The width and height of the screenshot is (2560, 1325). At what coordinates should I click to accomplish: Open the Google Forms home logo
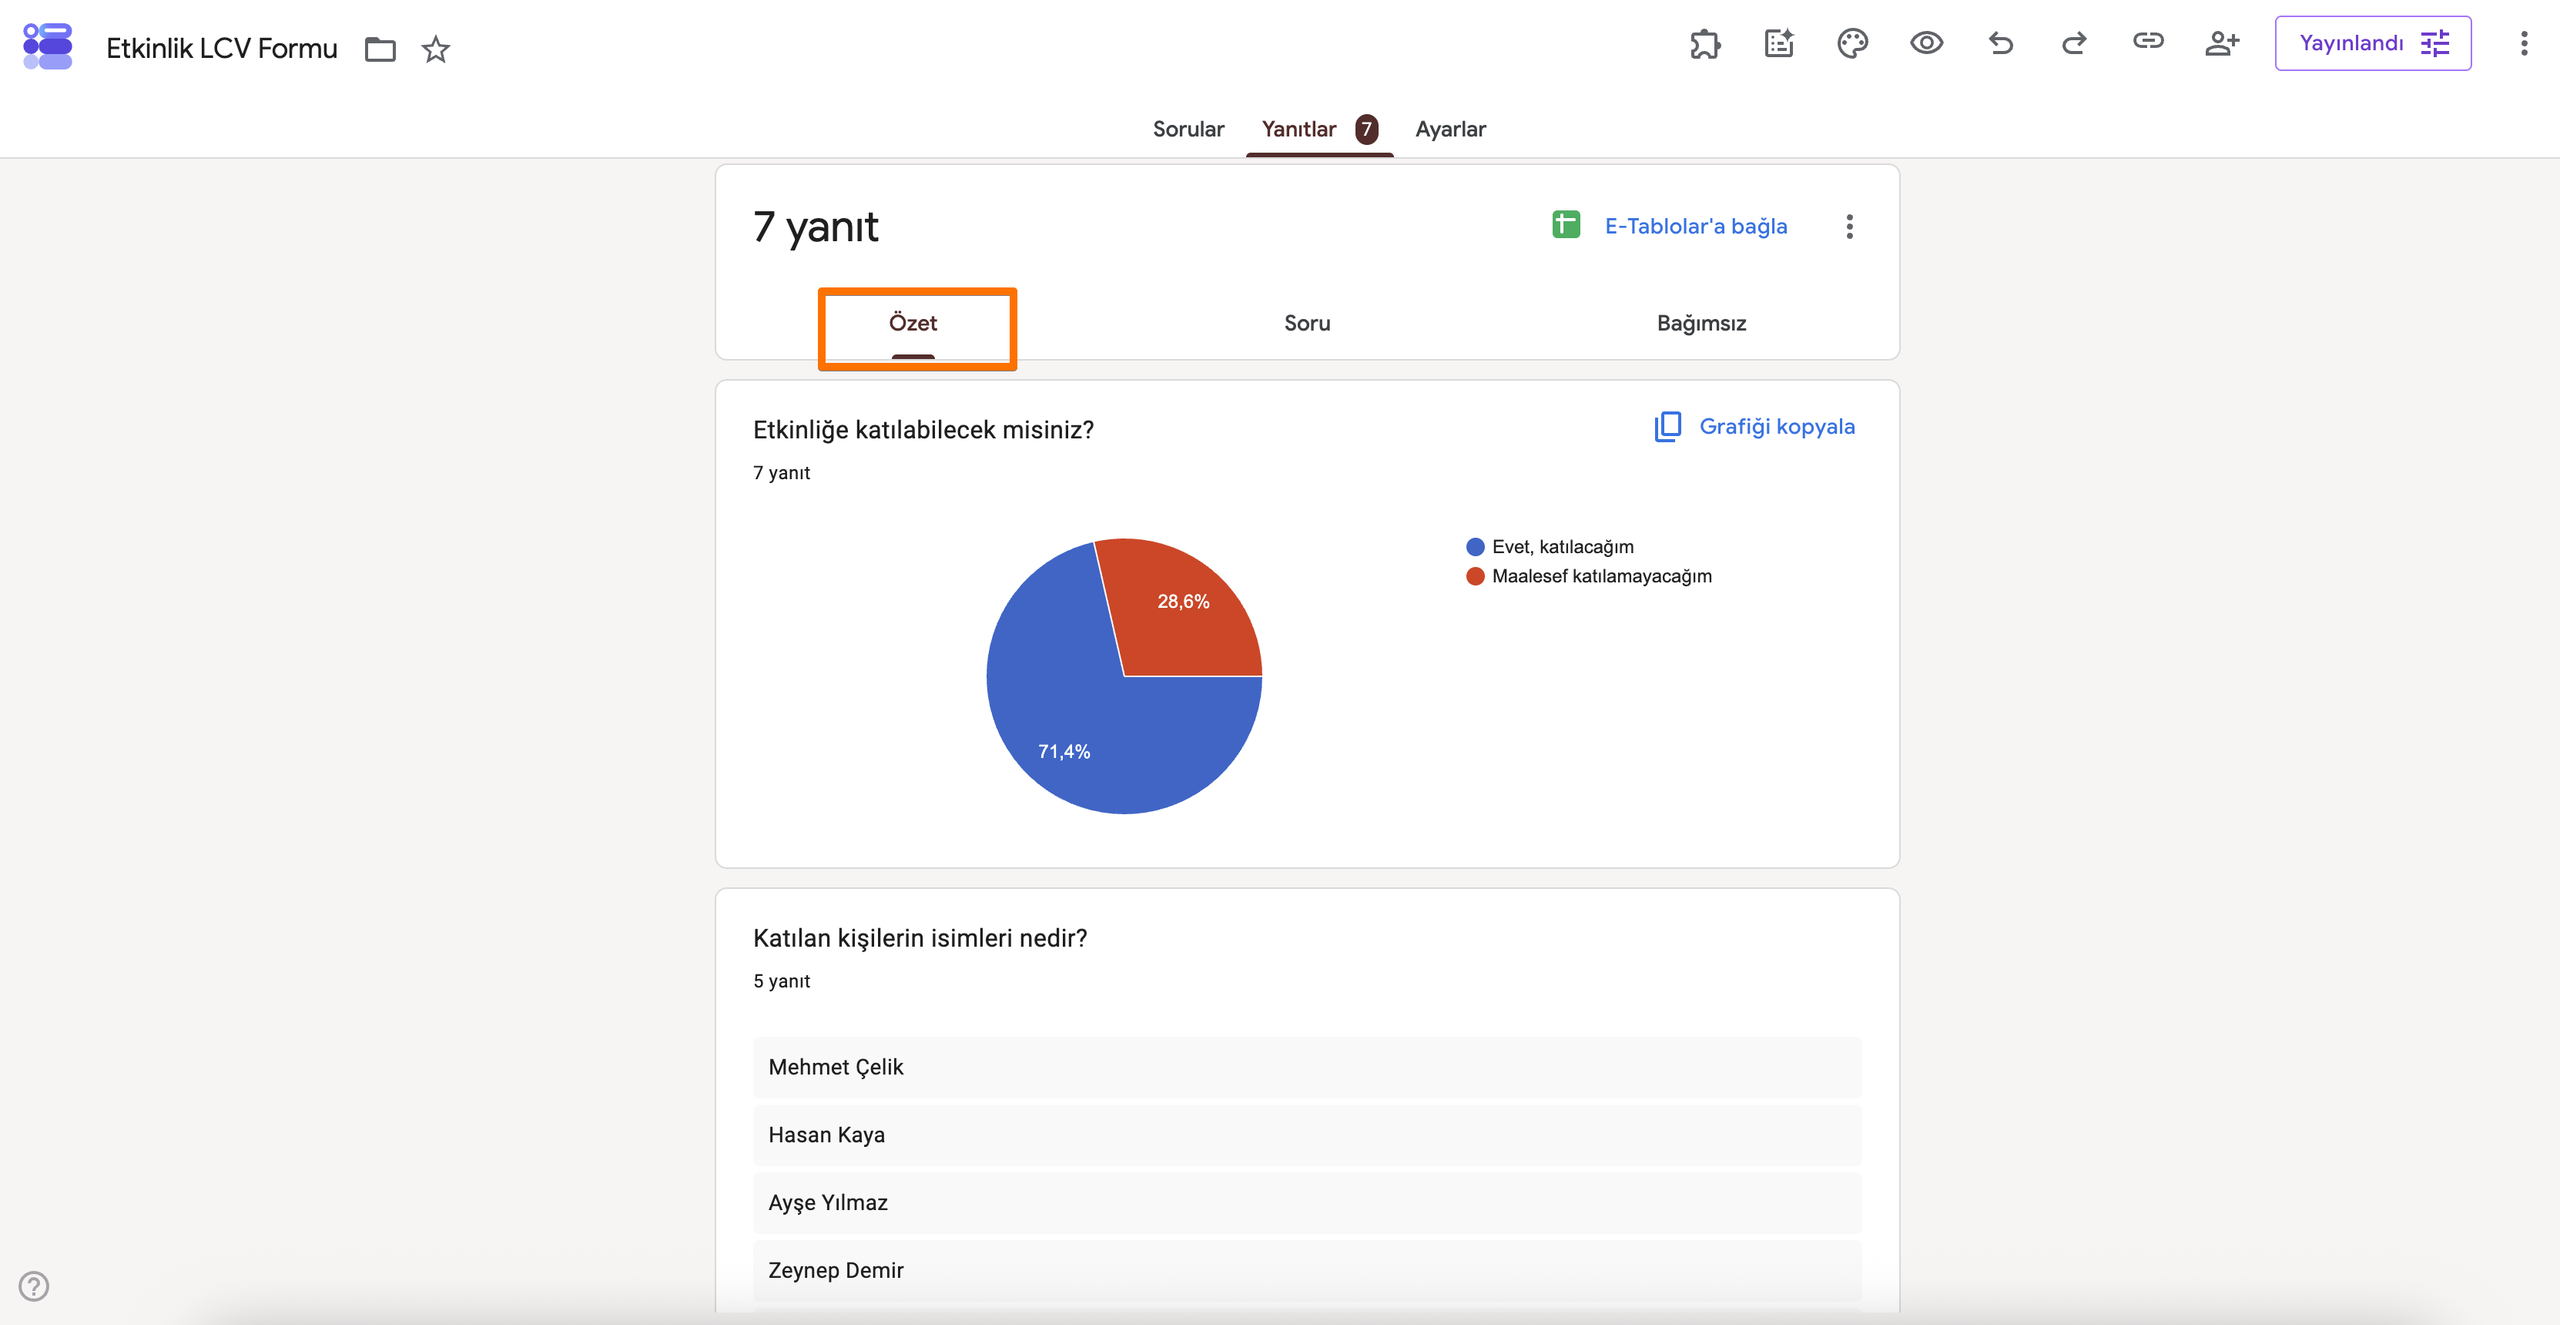(47, 47)
